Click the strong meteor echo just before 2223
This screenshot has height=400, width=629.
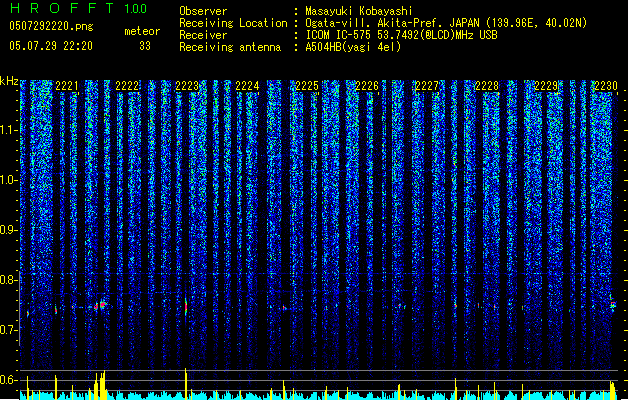tap(186, 307)
